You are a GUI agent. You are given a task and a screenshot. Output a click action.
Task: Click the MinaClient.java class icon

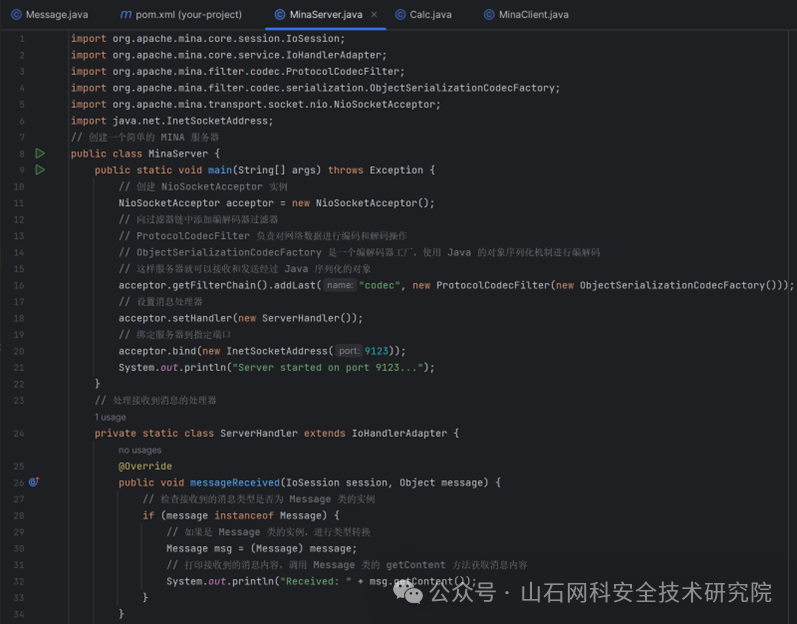[489, 15]
